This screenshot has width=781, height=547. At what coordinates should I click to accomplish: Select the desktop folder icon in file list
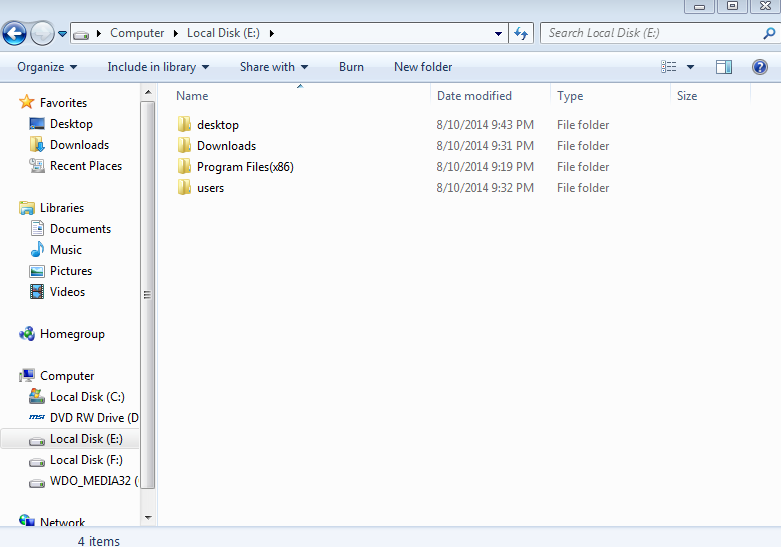(184, 124)
